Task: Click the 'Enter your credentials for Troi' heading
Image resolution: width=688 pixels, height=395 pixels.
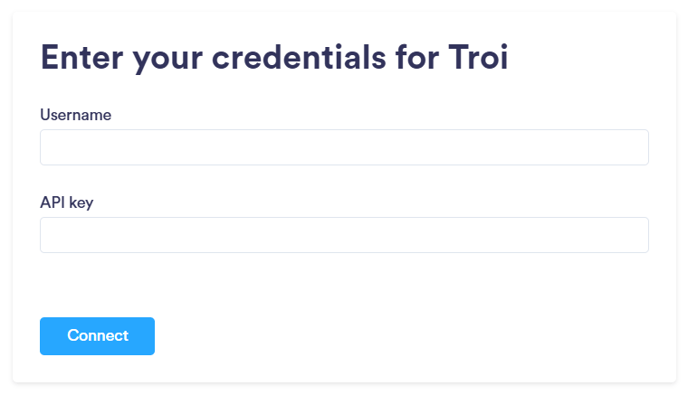Action: tap(274, 57)
